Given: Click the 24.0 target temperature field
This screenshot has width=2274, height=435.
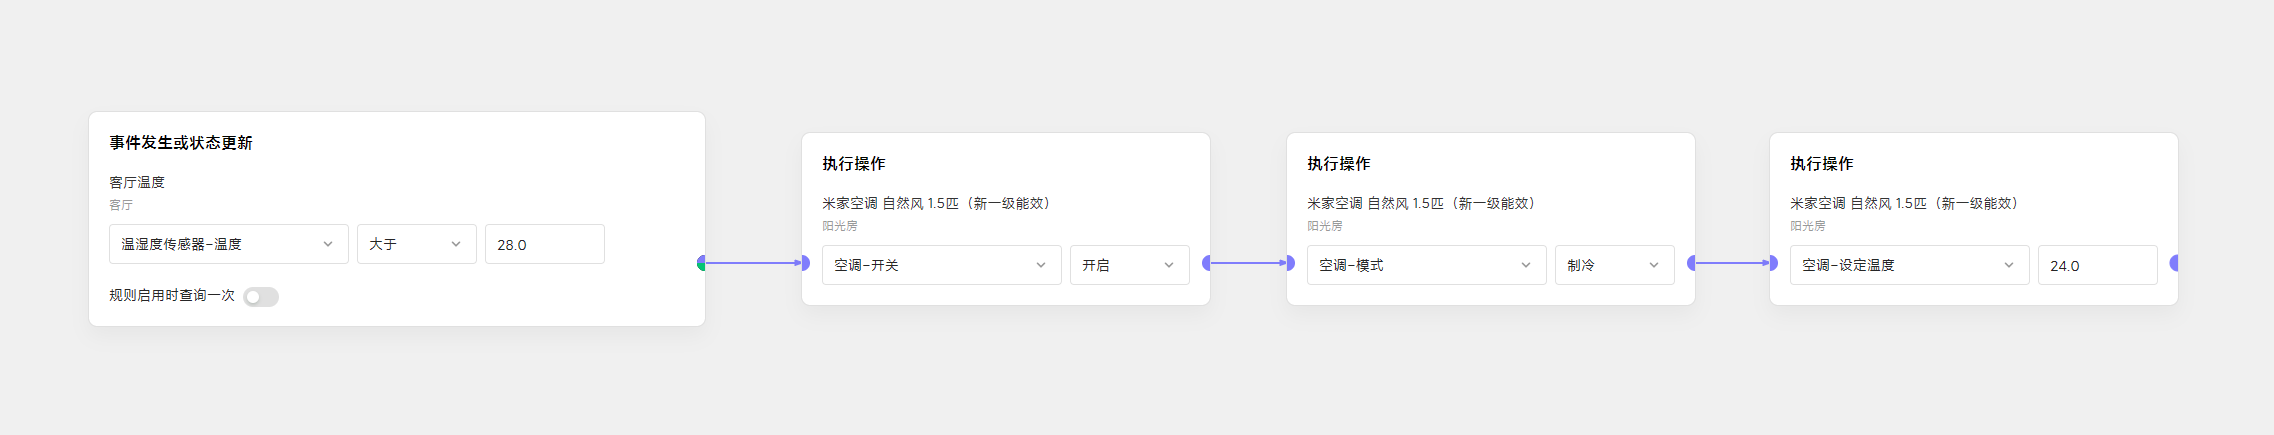Looking at the screenshot, I should click(2098, 265).
